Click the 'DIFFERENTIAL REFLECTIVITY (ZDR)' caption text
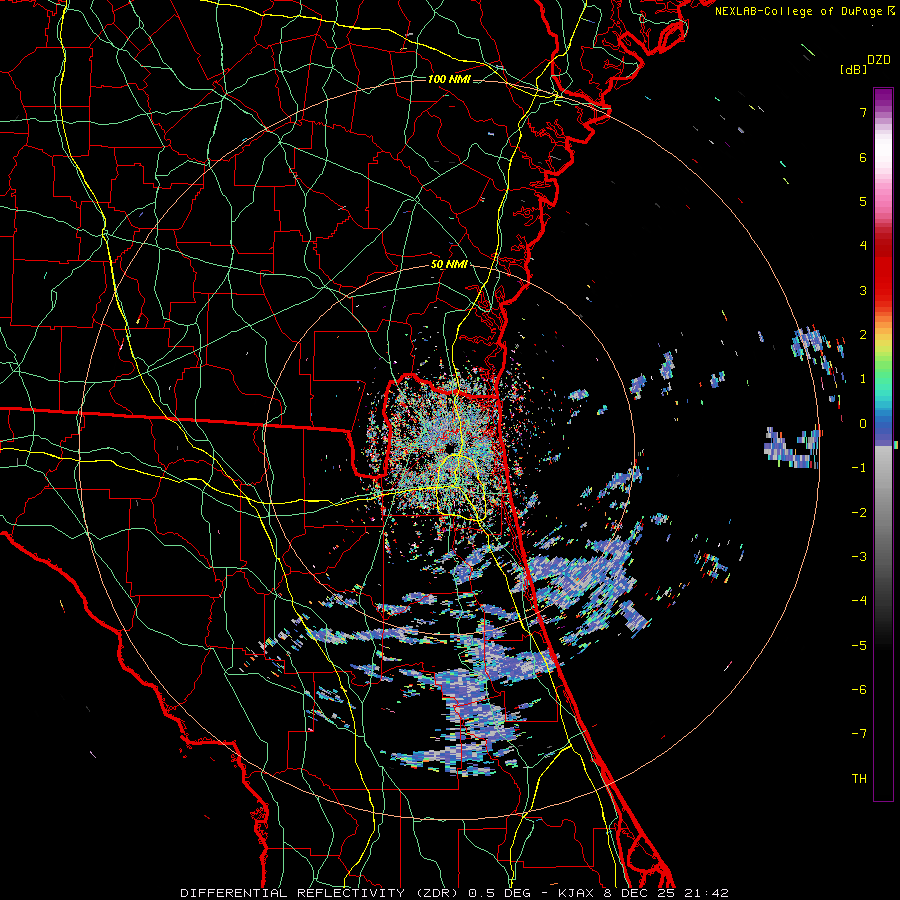The height and width of the screenshot is (900, 900). 319,893
